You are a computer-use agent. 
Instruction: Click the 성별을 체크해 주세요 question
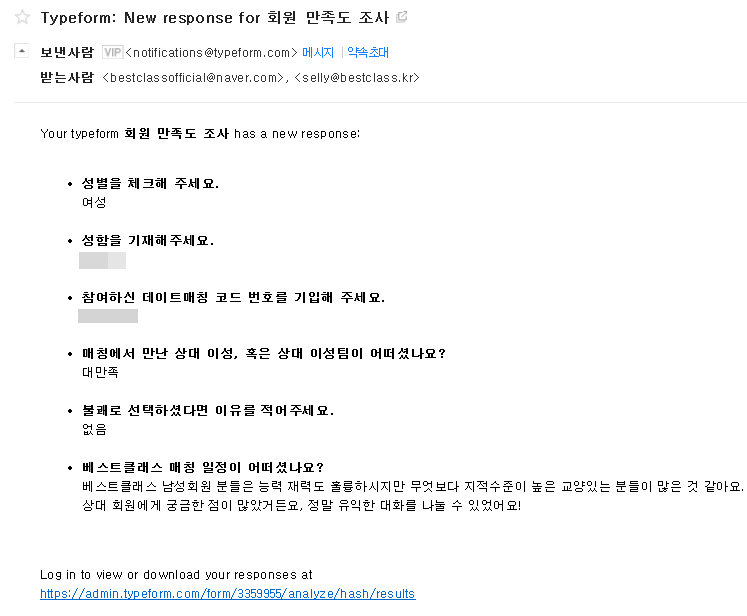(x=150, y=184)
